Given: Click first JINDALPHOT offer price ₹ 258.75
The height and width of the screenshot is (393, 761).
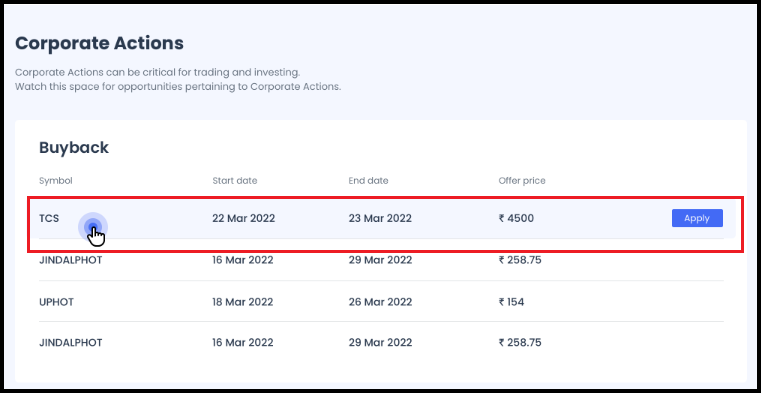Looking at the screenshot, I should pos(520,260).
